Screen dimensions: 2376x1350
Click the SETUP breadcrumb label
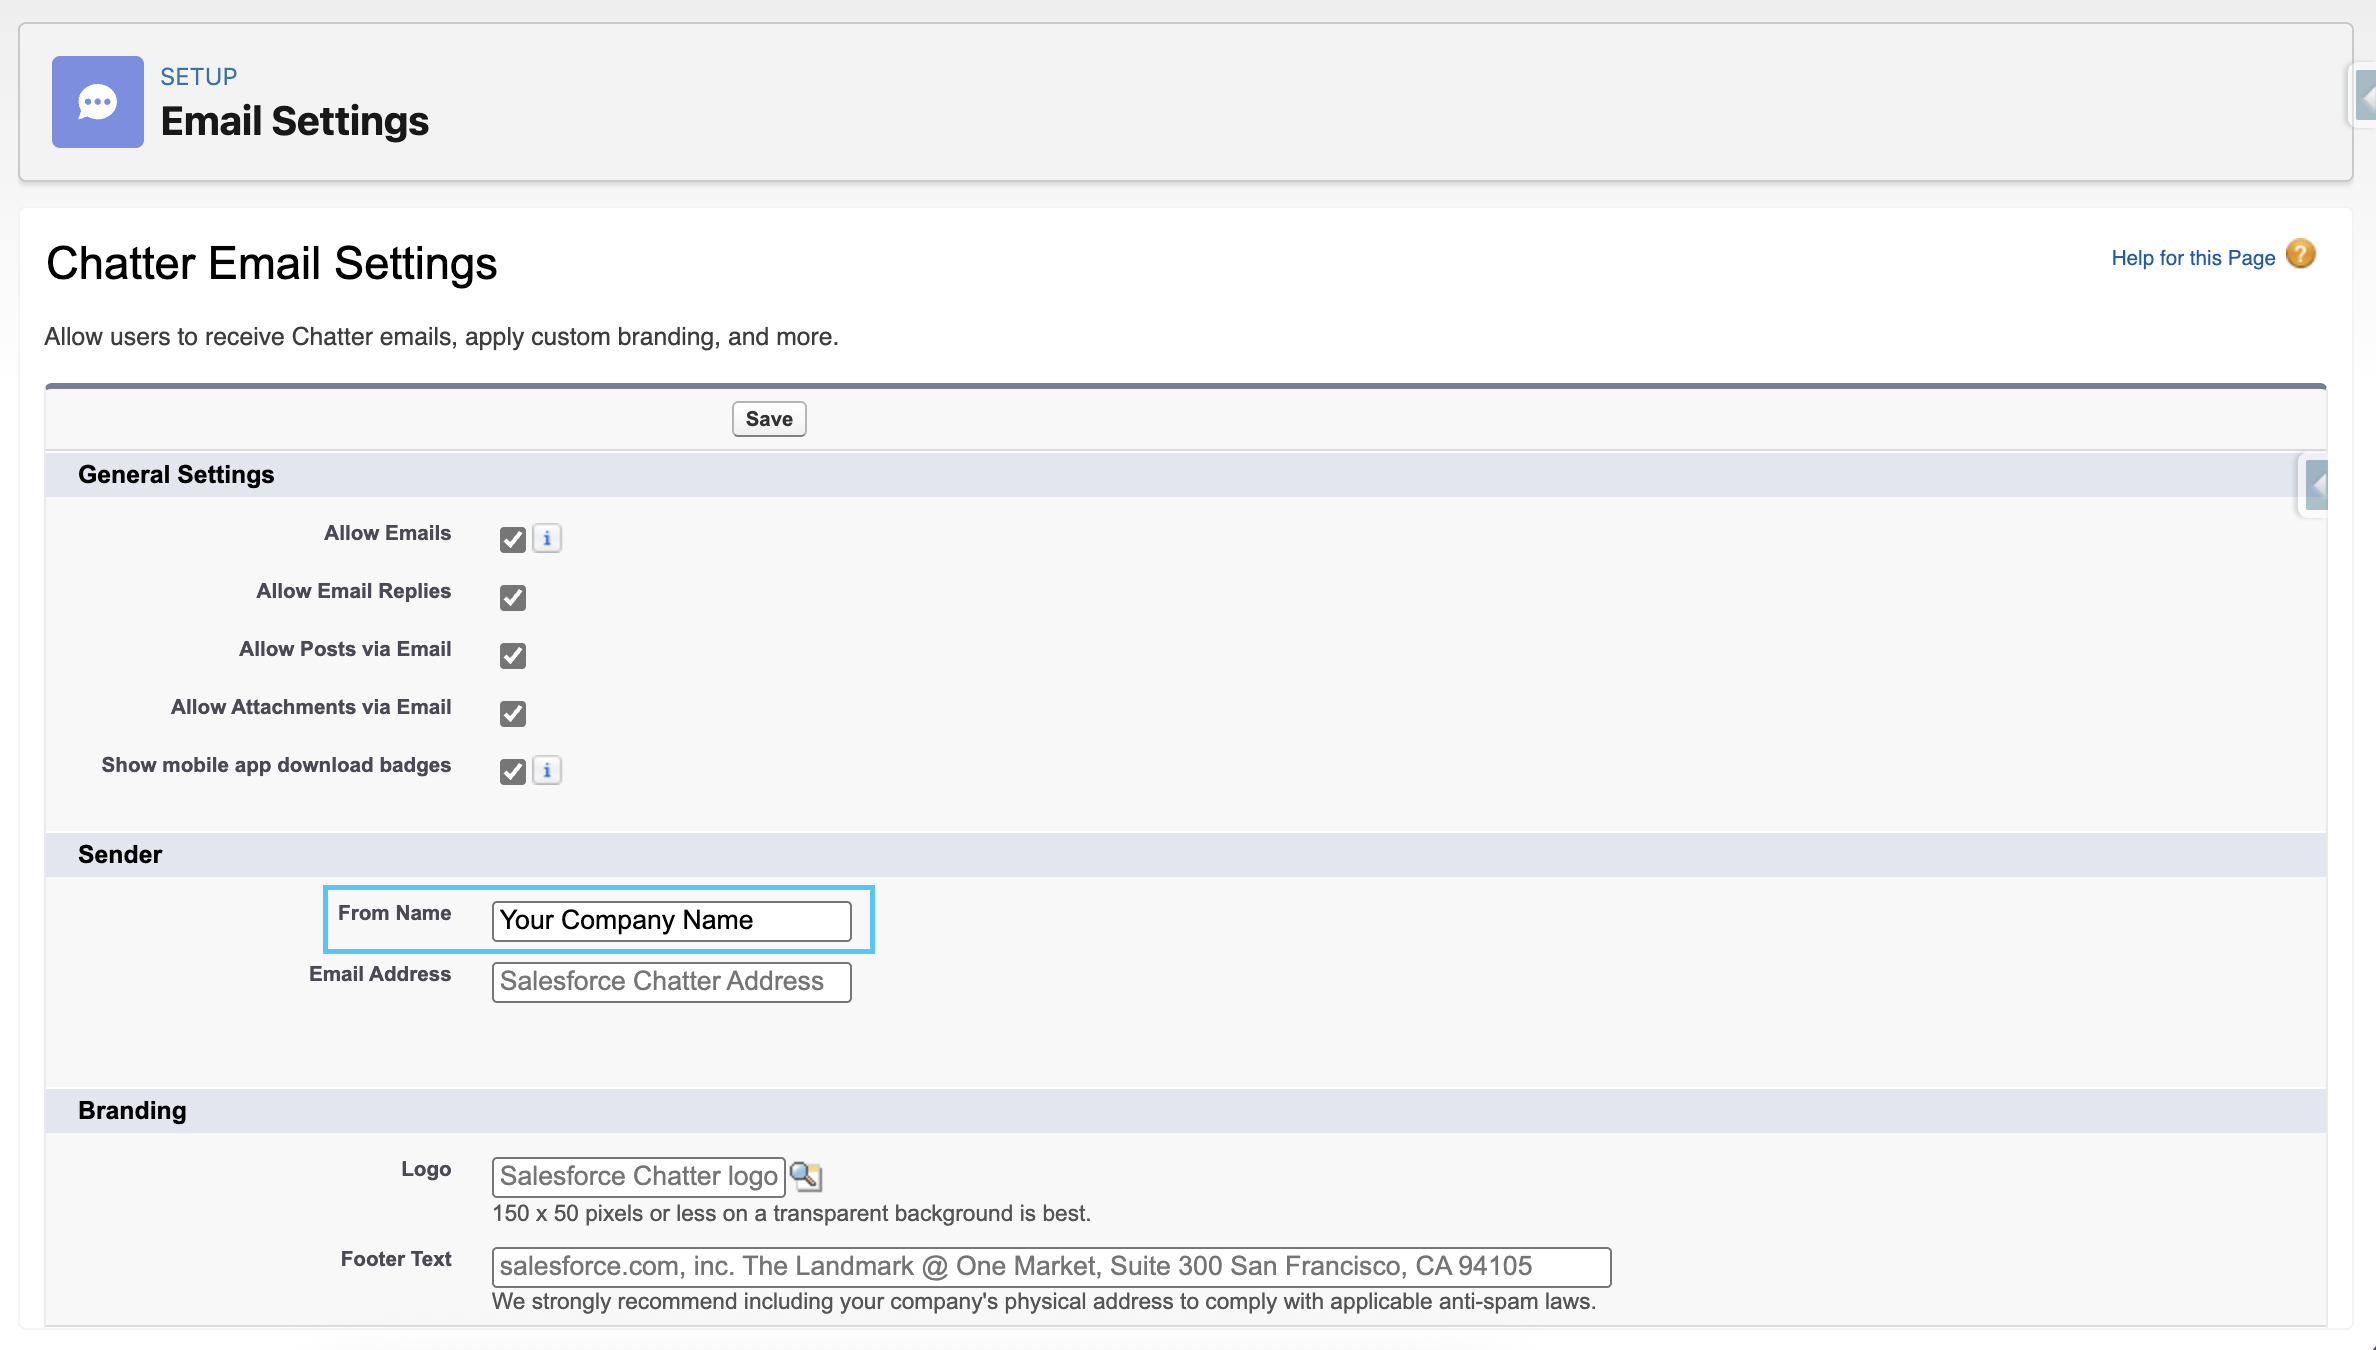click(x=199, y=77)
